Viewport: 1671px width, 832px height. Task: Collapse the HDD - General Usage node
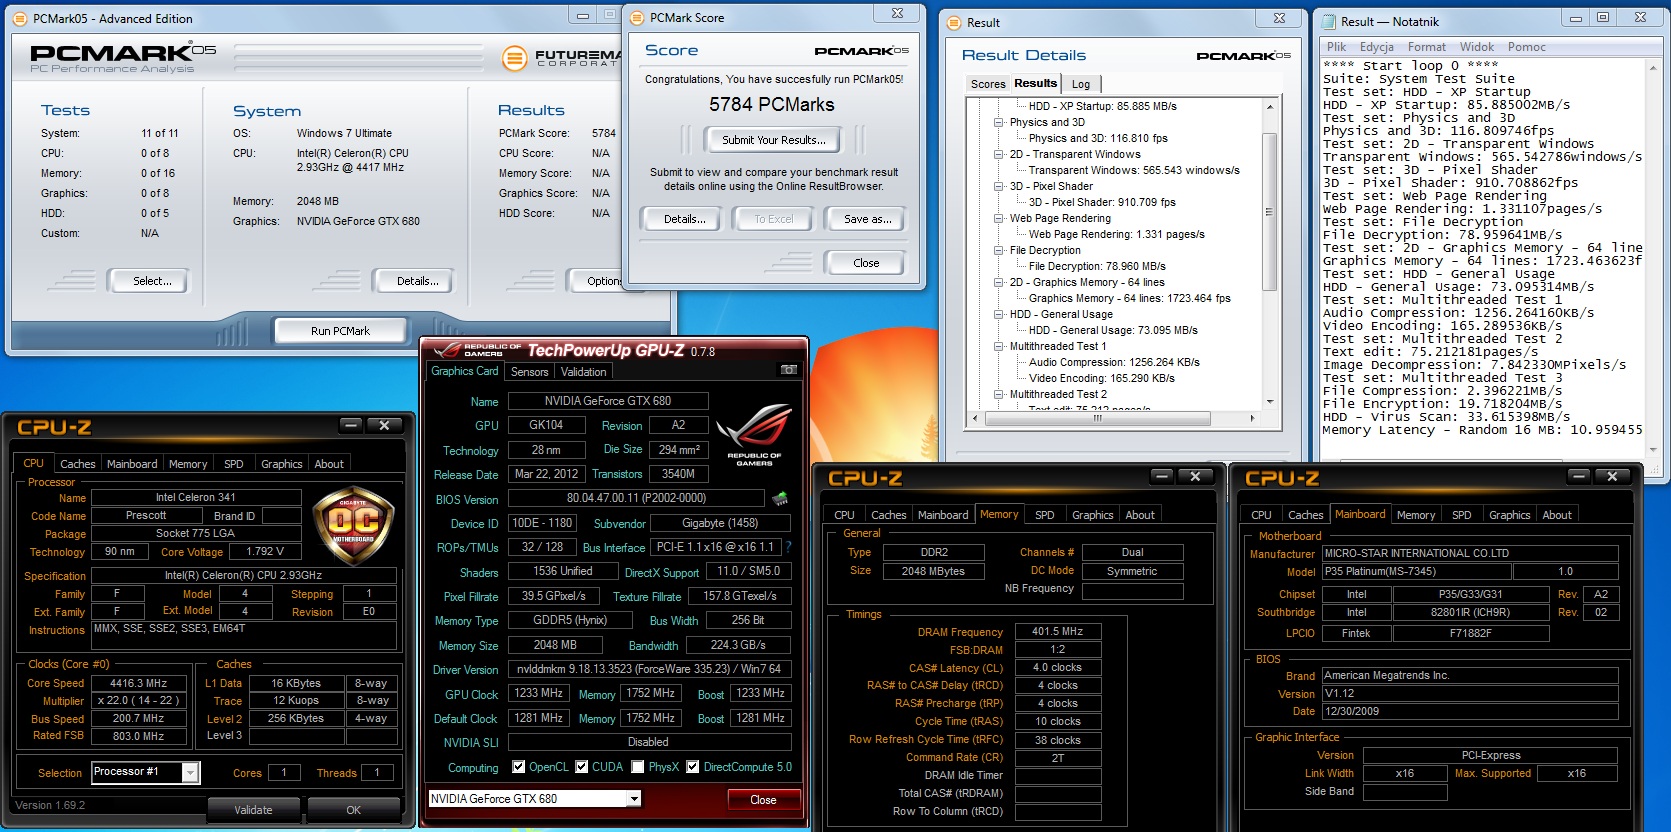coord(998,314)
